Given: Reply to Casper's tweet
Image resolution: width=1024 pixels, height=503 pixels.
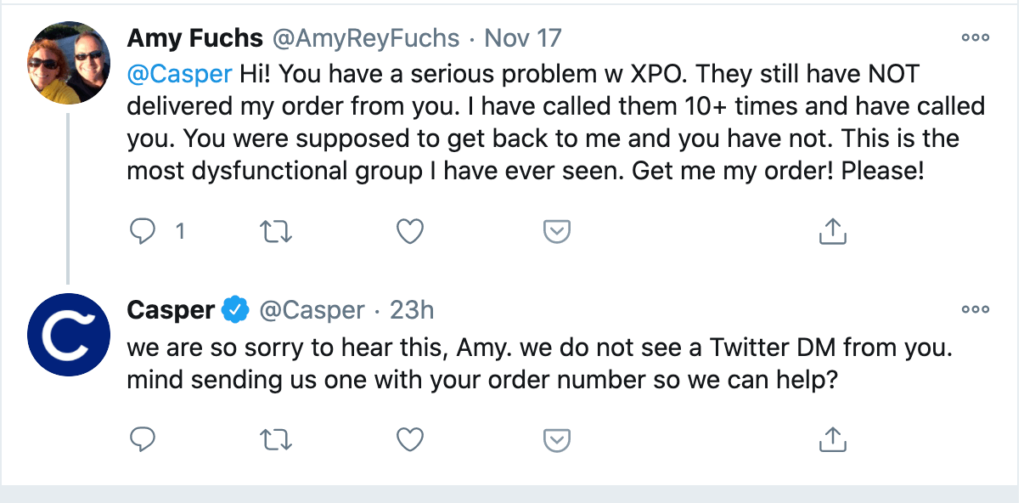Looking at the screenshot, I should pyautogui.click(x=145, y=439).
